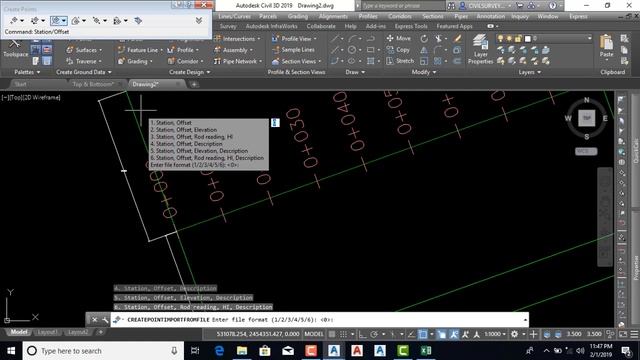Open the current layer combo box

(544, 38)
